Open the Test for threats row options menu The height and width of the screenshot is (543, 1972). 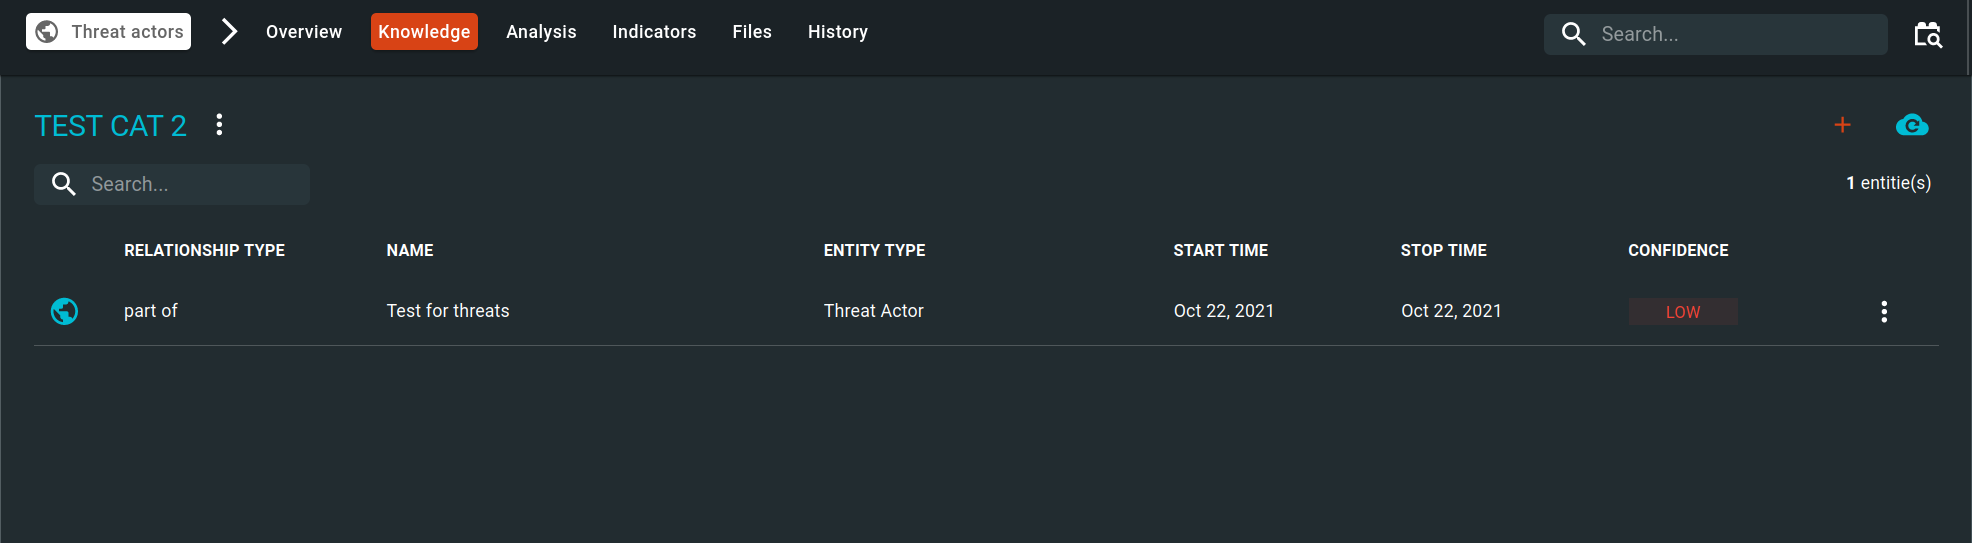coord(1884,311)
